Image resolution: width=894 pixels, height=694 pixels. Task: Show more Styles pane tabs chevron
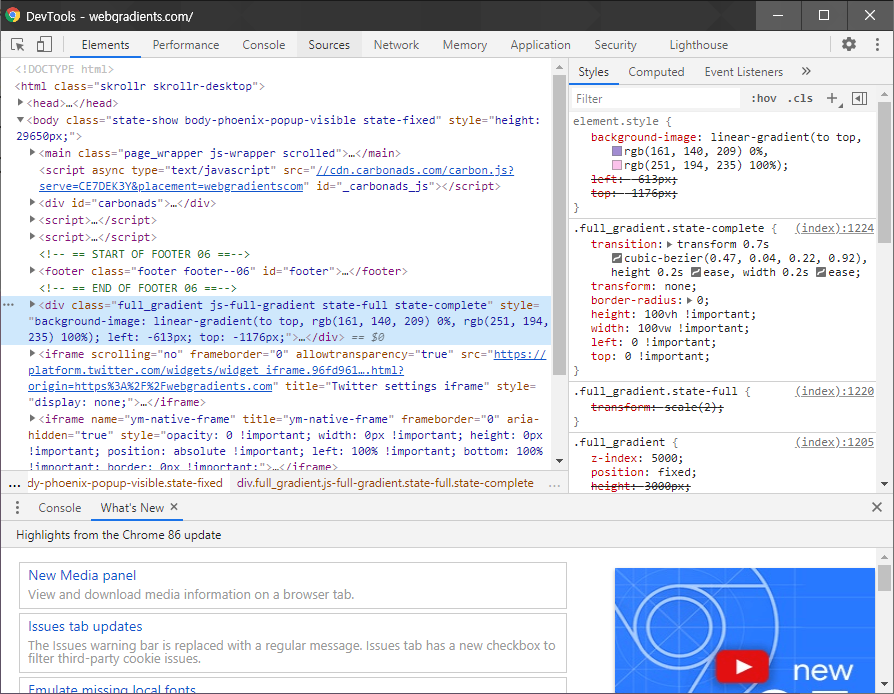click(806, 71)
